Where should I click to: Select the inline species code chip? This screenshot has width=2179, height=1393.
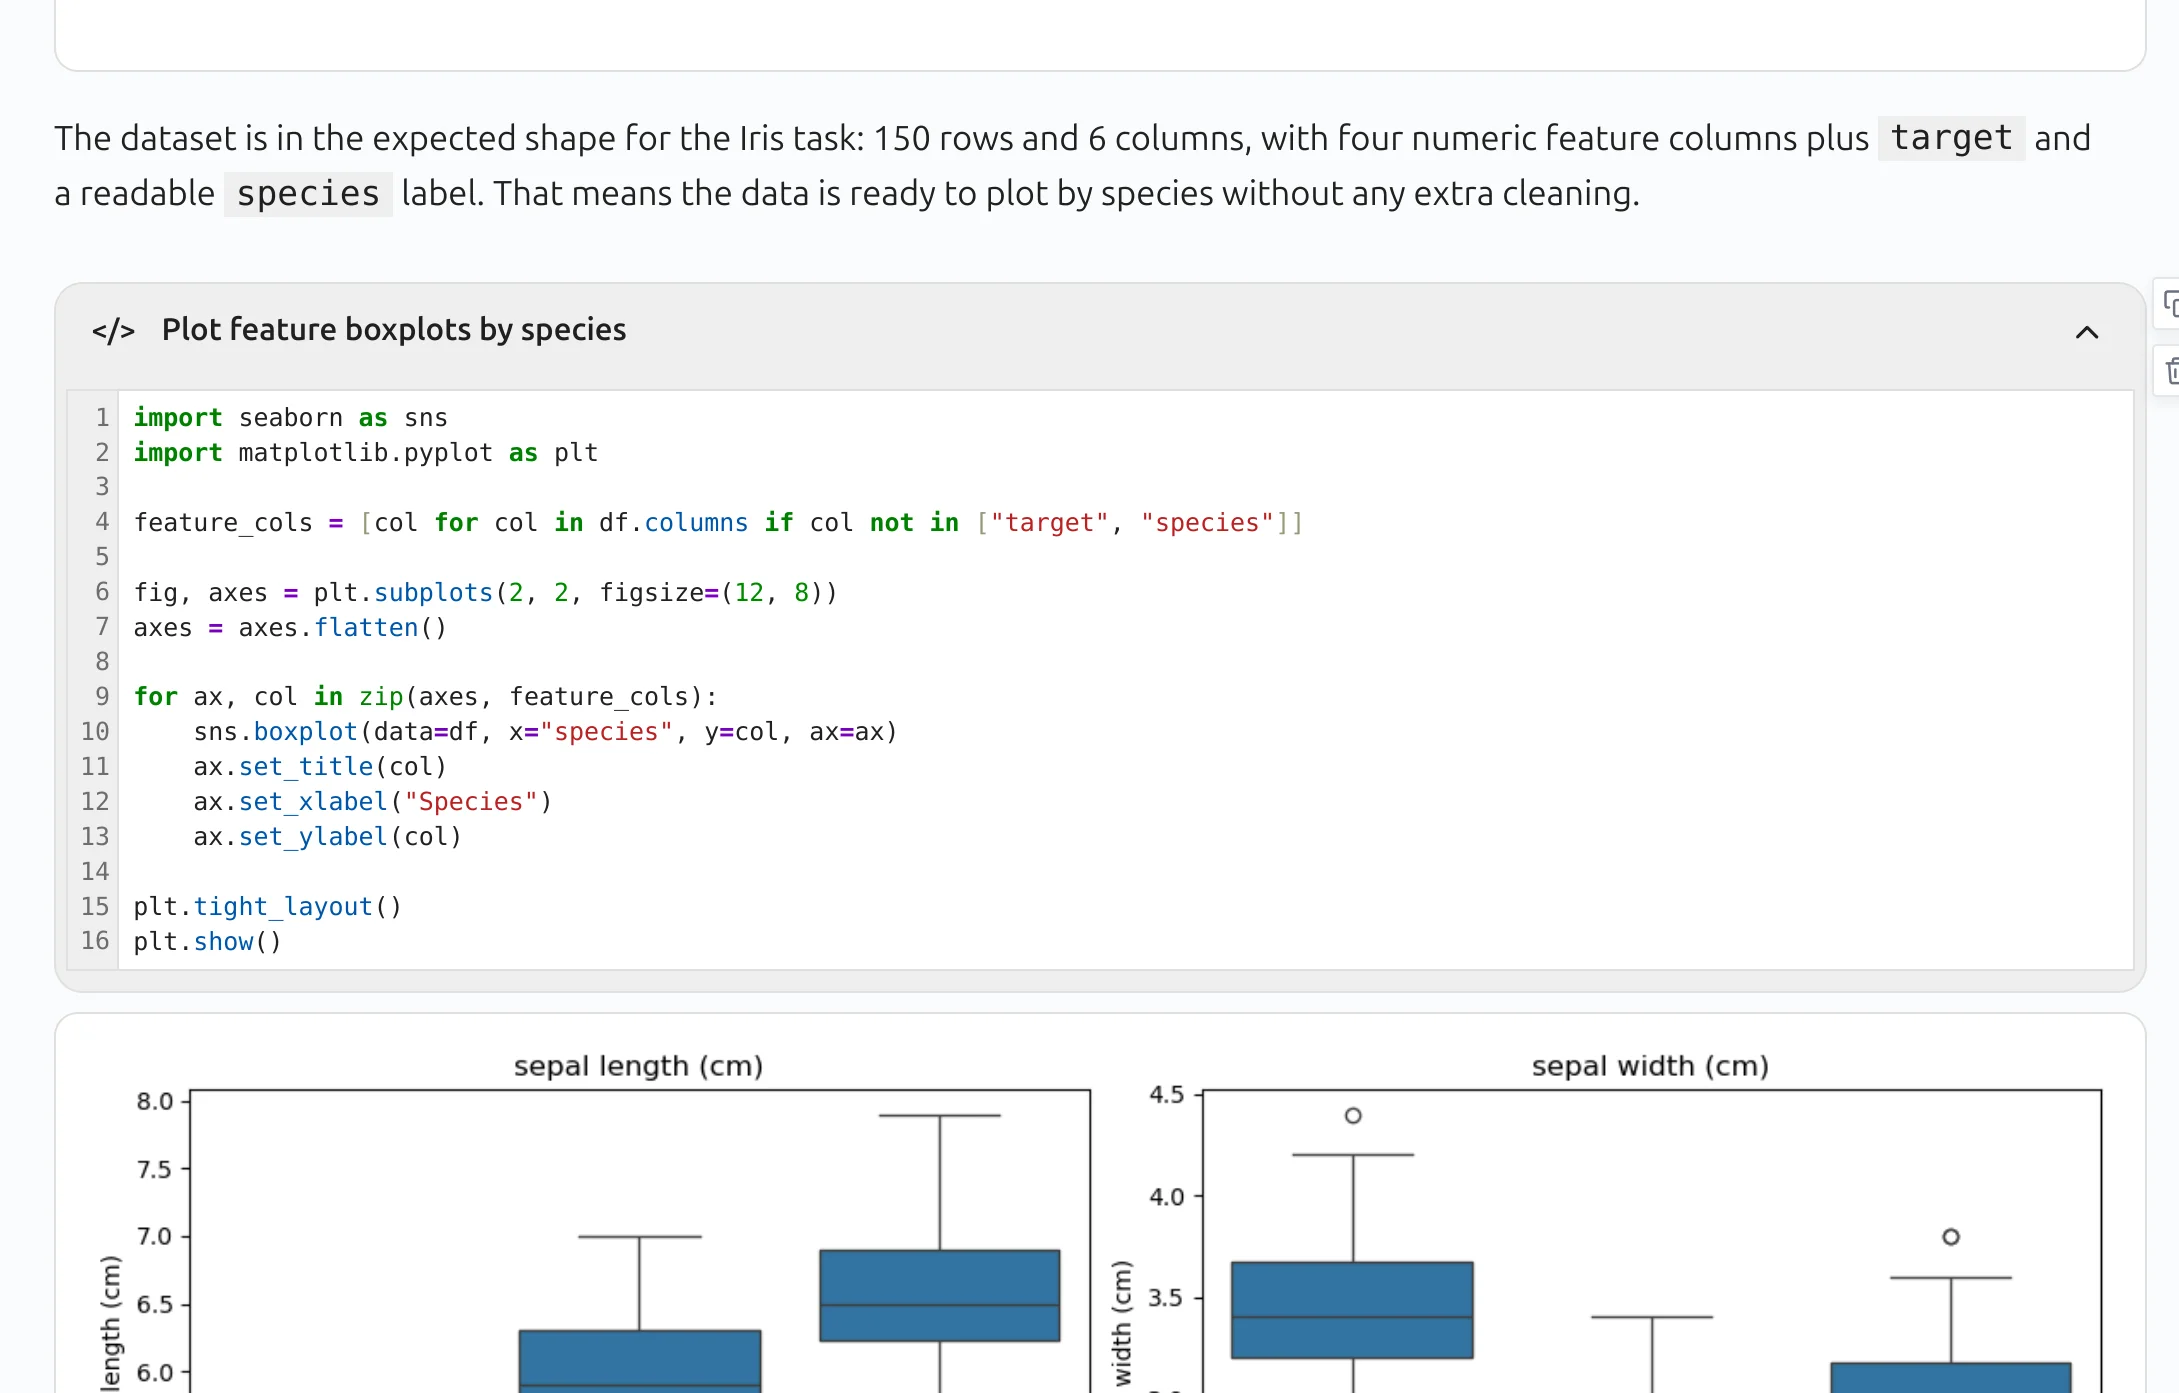[307, 194]
